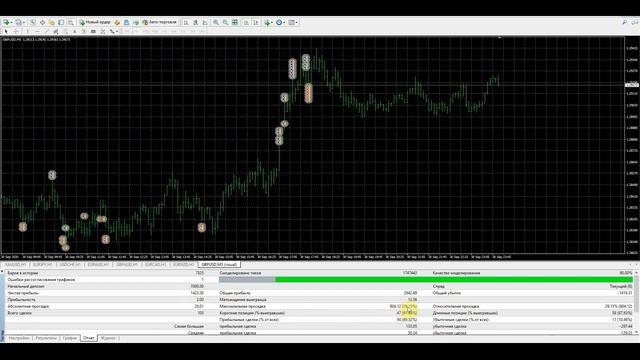640x360 pixels.
Task: Expand the arrows objects dropdown
Action: [x=117, y=31]
